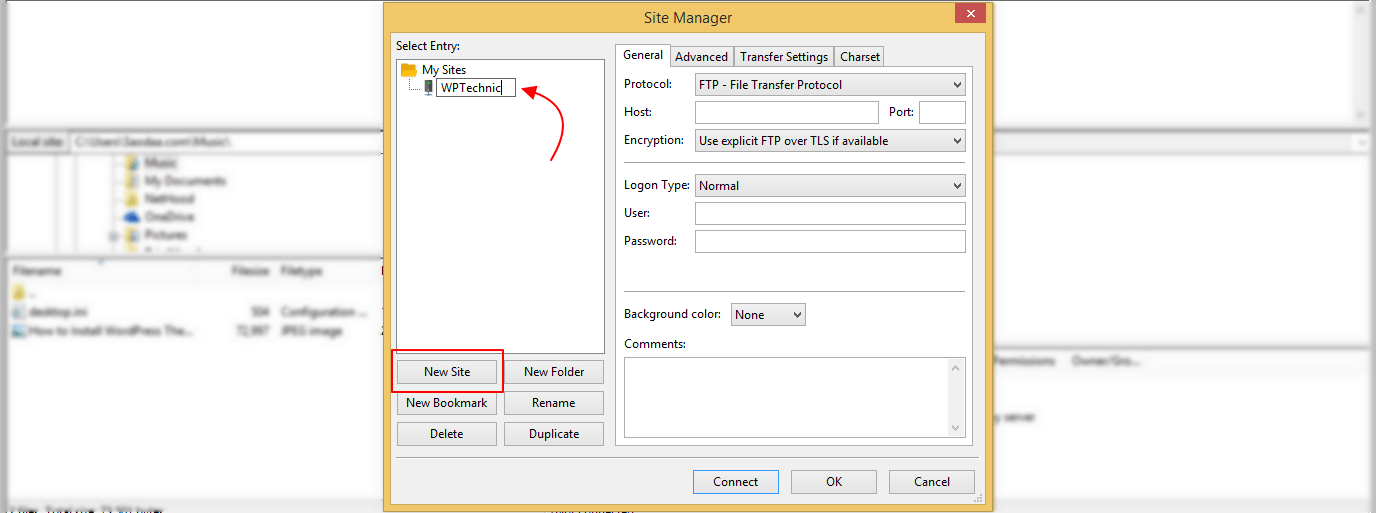The height and width of the screenshot is (513, 1376).
Task: Click the Delete button
Action: (447, 434)
